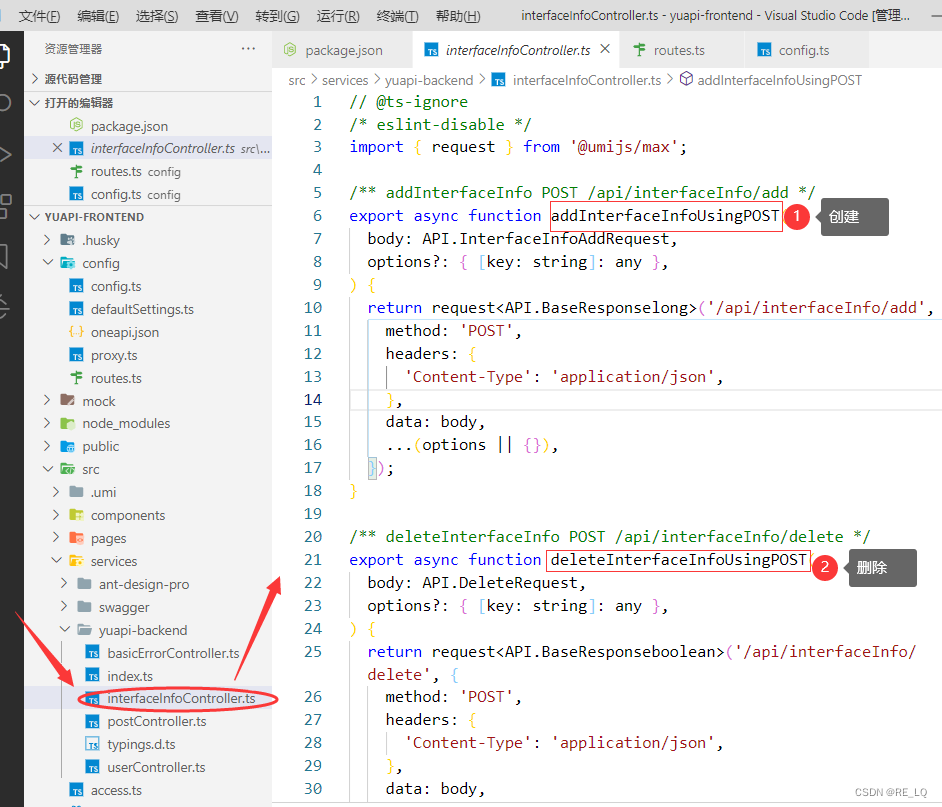Click the src breadcrumb segment
The width and height of the screenshot is (942, 807).
(297, 80)
